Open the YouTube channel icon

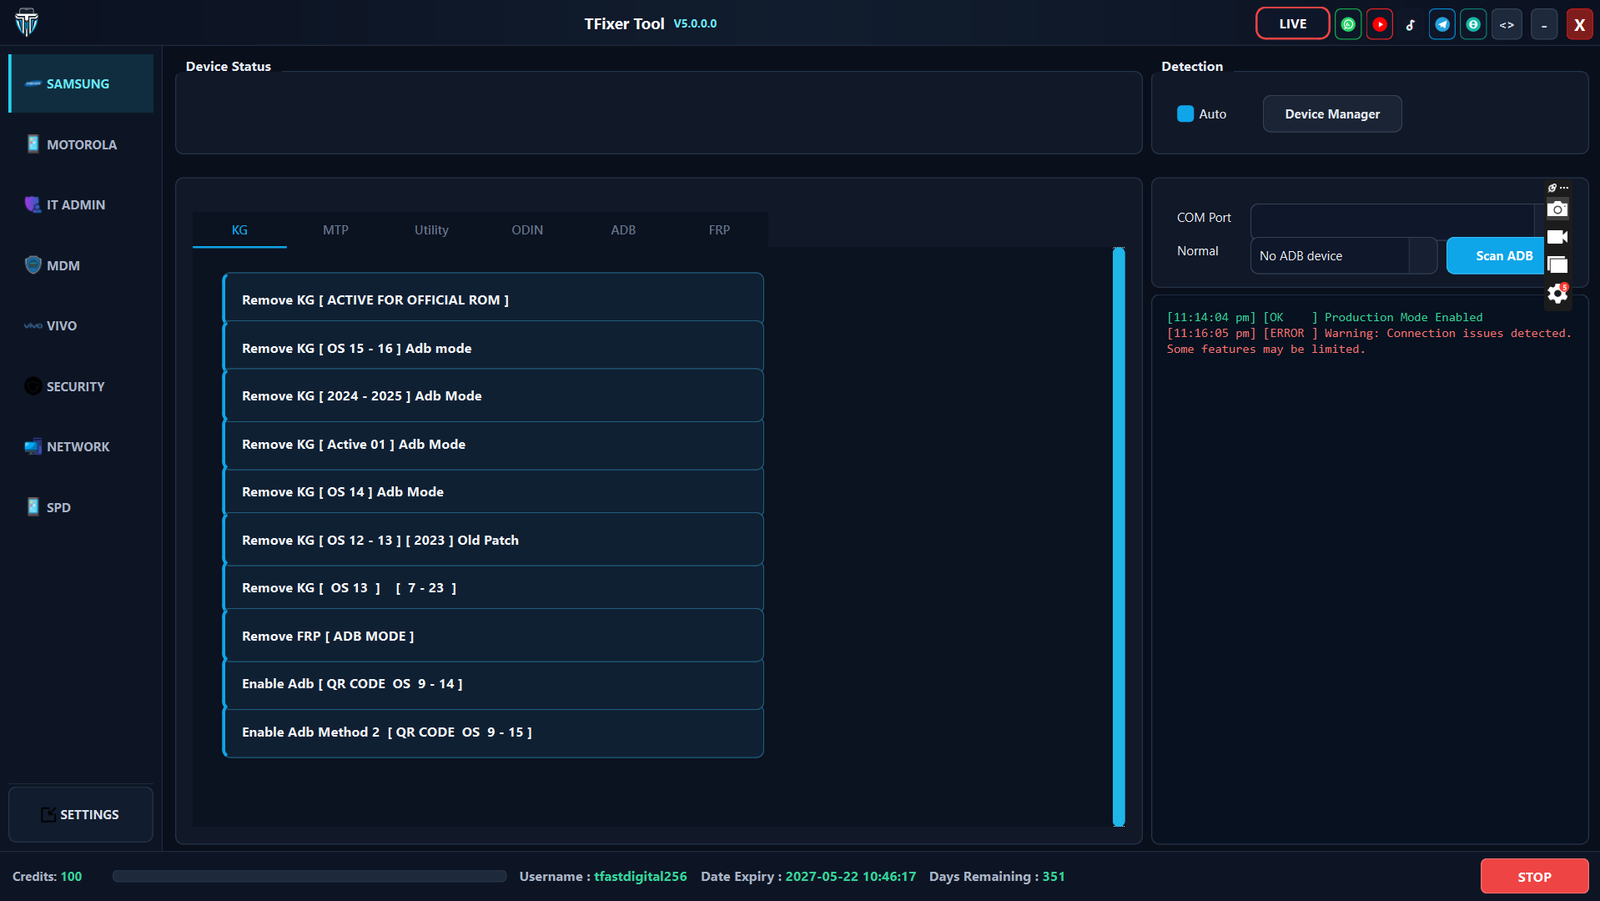tap(1380, 24)
